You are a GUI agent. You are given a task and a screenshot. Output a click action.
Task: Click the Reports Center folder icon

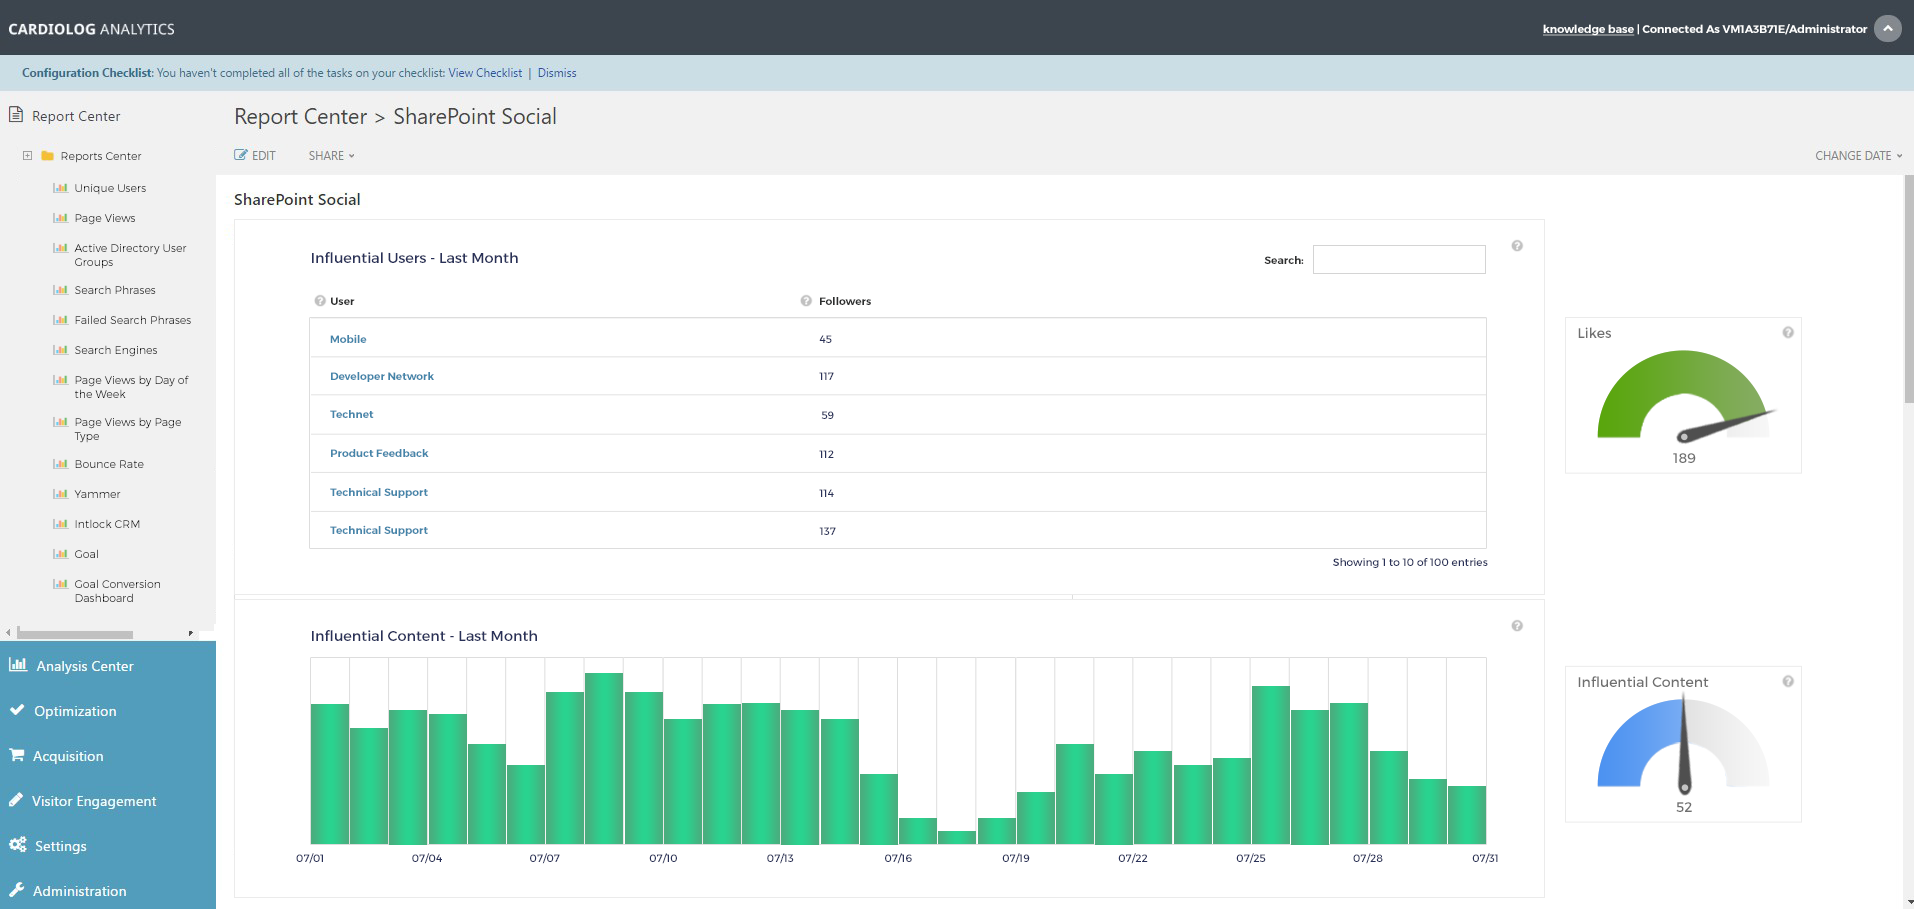[47, 156]
